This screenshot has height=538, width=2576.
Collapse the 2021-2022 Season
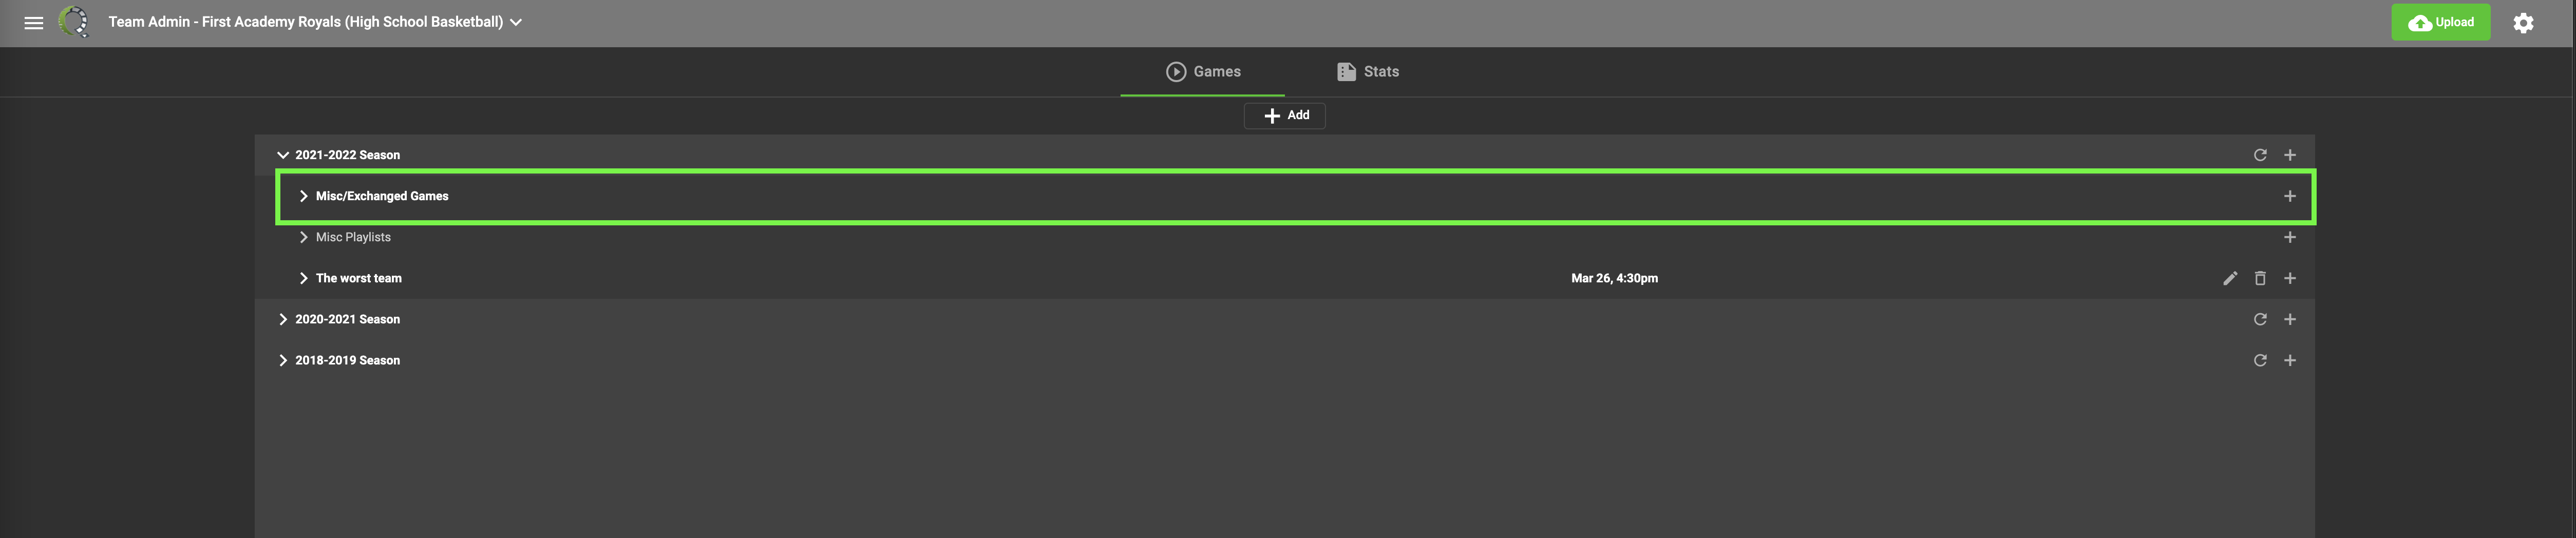[283, 155]
